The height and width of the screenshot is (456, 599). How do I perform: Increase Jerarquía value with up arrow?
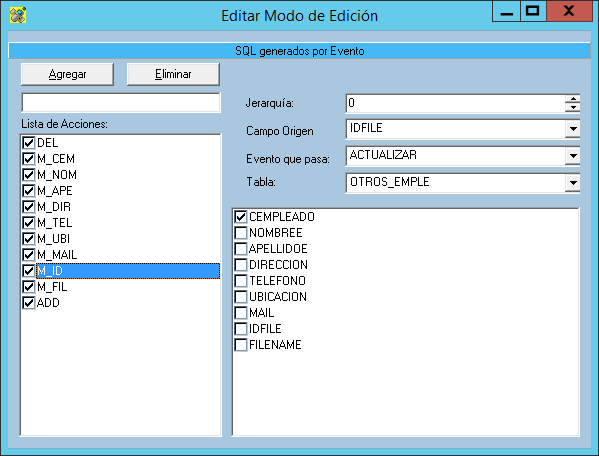(573, 99)
